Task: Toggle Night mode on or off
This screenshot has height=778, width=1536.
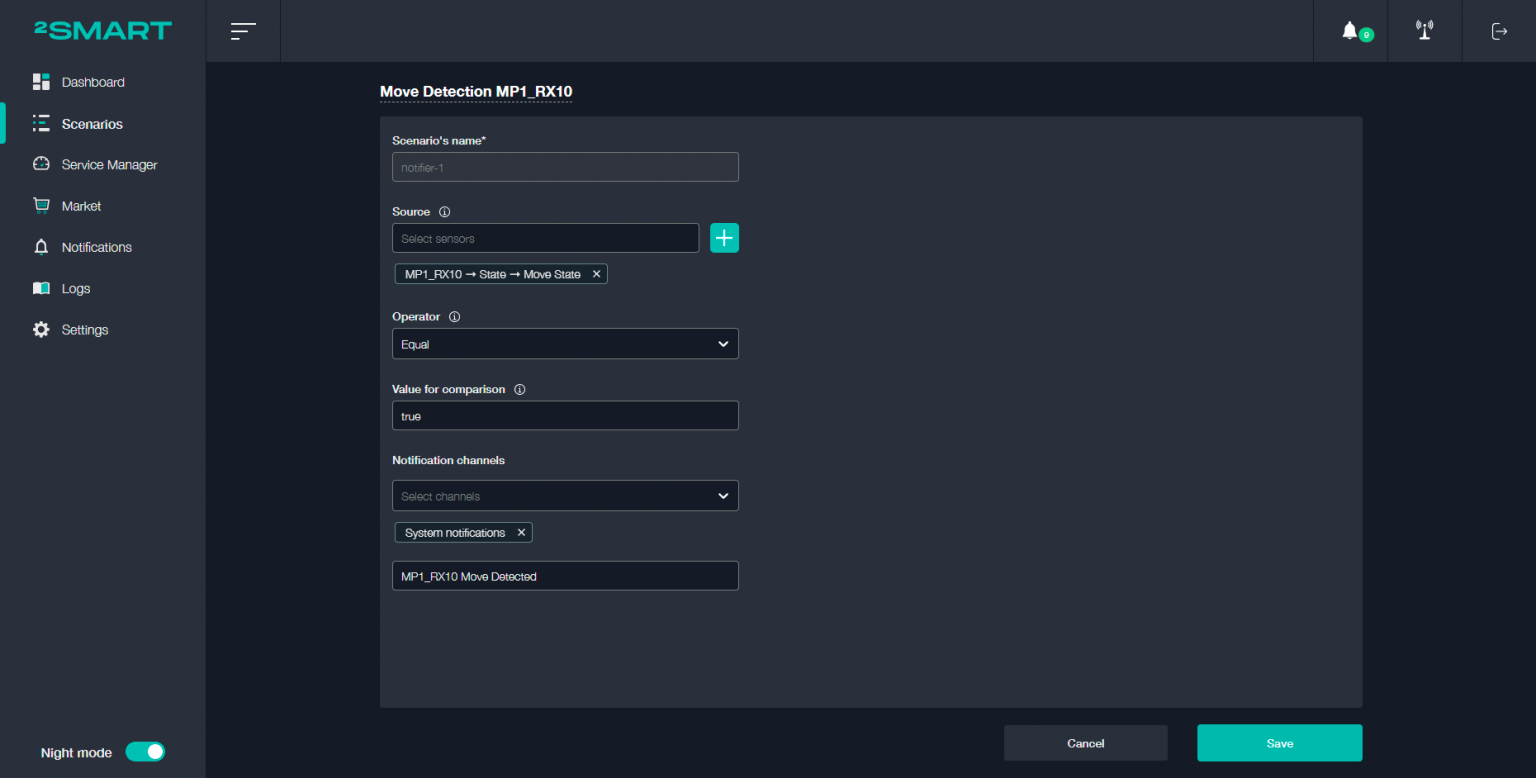Action: (145, 751)
